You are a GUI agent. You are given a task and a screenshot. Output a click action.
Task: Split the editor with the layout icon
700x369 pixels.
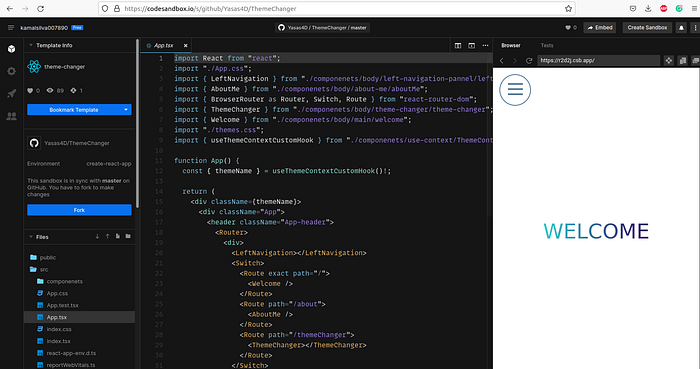(458, 46)
